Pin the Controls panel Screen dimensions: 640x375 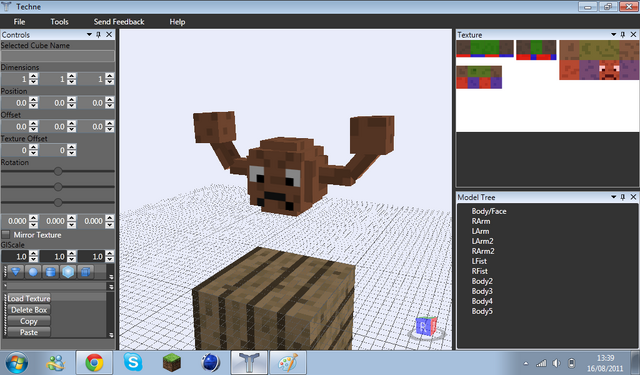pos(98,35)
